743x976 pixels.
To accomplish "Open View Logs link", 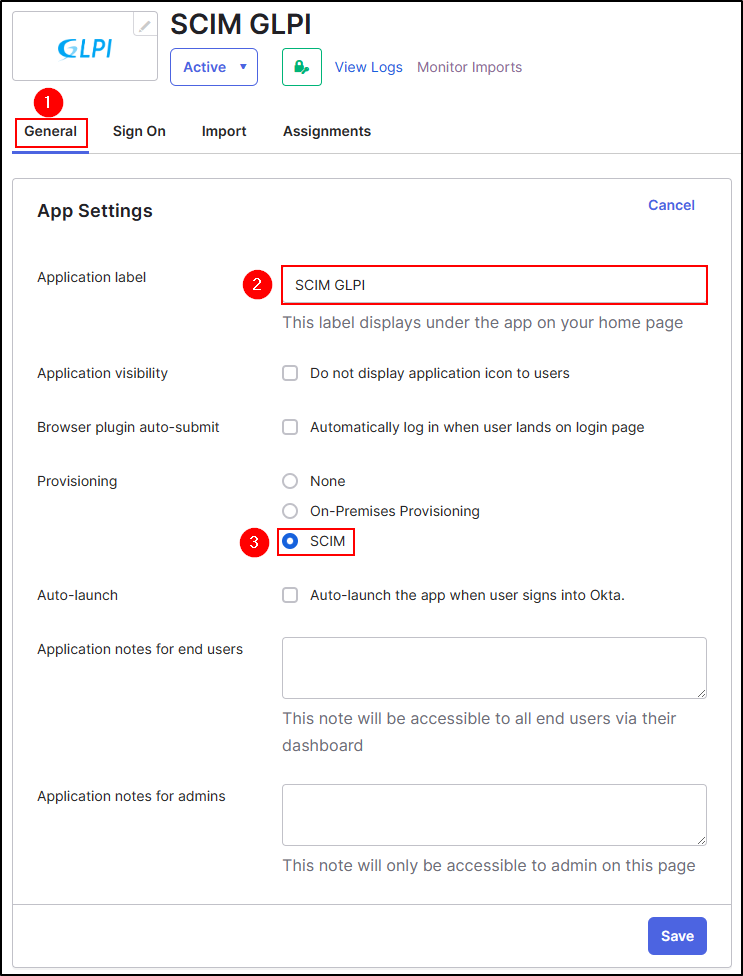I will (x=368, y=67).
